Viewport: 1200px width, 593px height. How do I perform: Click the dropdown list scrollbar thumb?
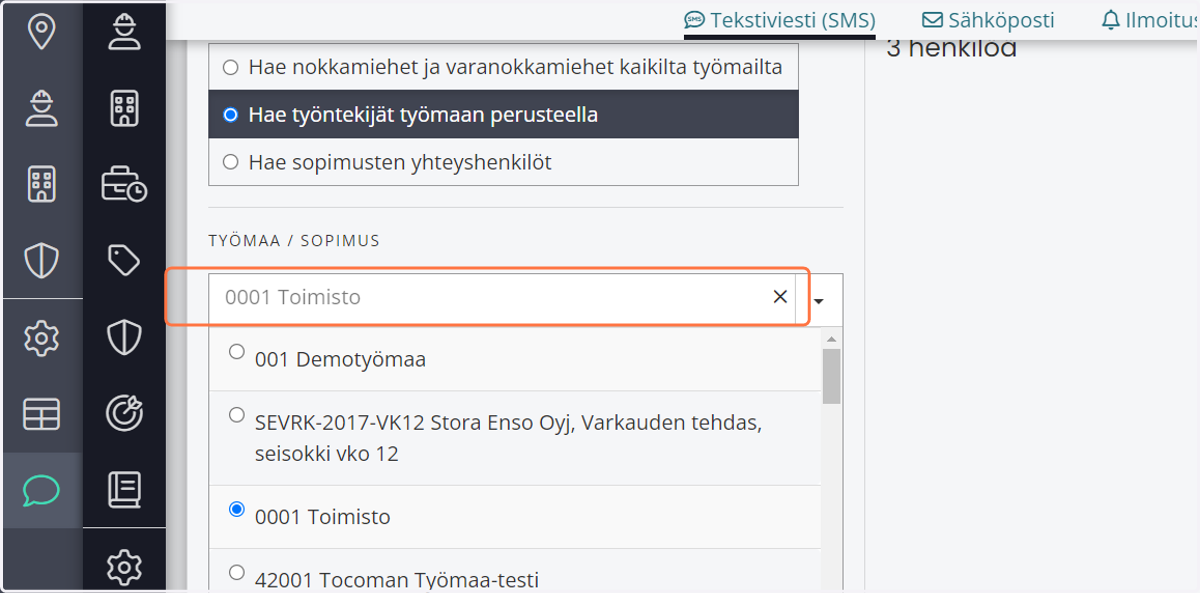click(x=831, y=376)
